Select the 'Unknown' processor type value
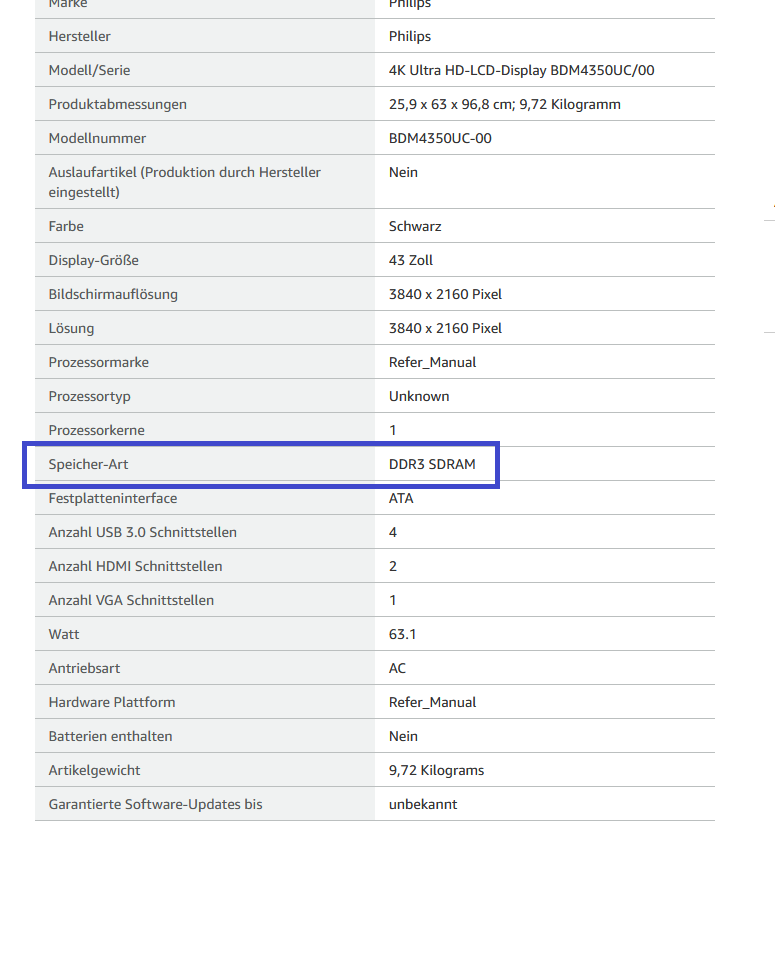The image size is (775, 960). [x=419, y=396]
